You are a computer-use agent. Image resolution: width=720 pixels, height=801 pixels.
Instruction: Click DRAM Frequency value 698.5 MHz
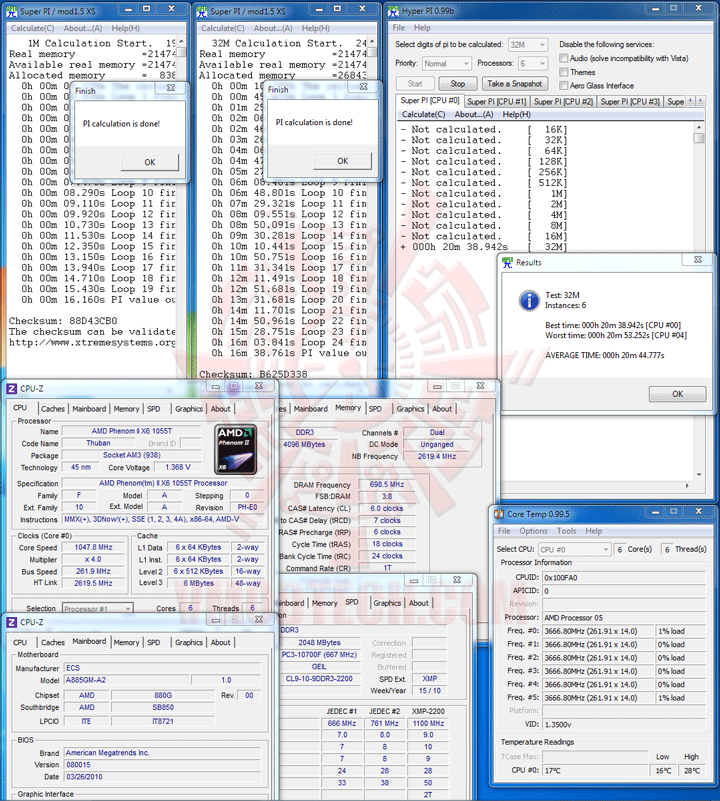[387, 484]
